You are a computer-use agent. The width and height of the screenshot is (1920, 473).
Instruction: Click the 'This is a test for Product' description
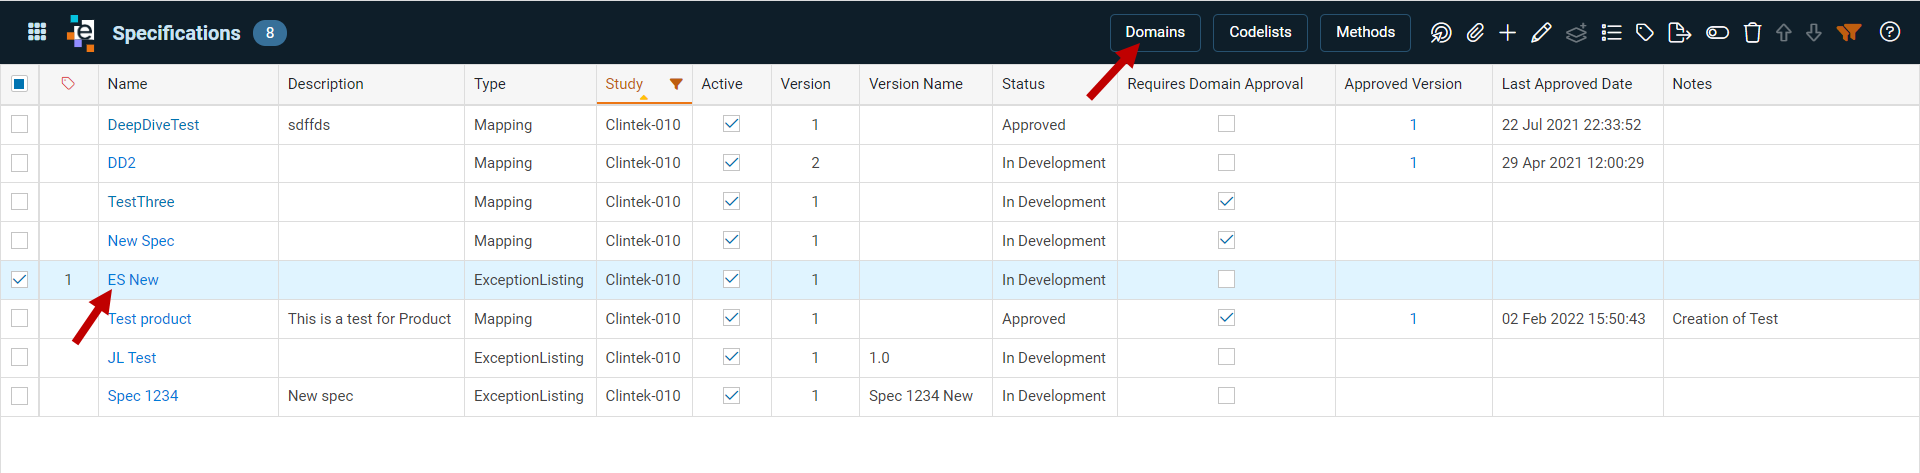point(369,319)
